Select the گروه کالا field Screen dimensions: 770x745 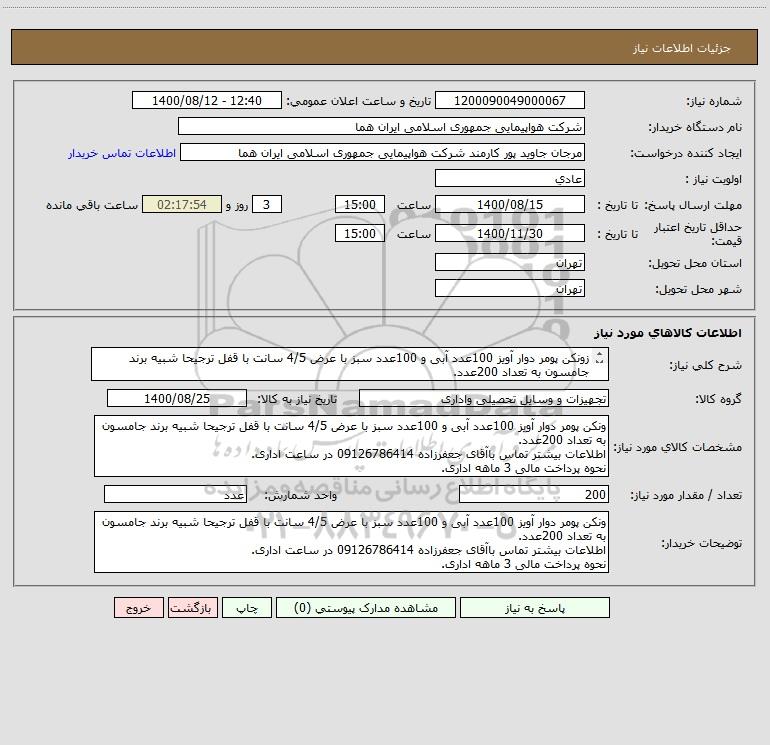[483, 399]
